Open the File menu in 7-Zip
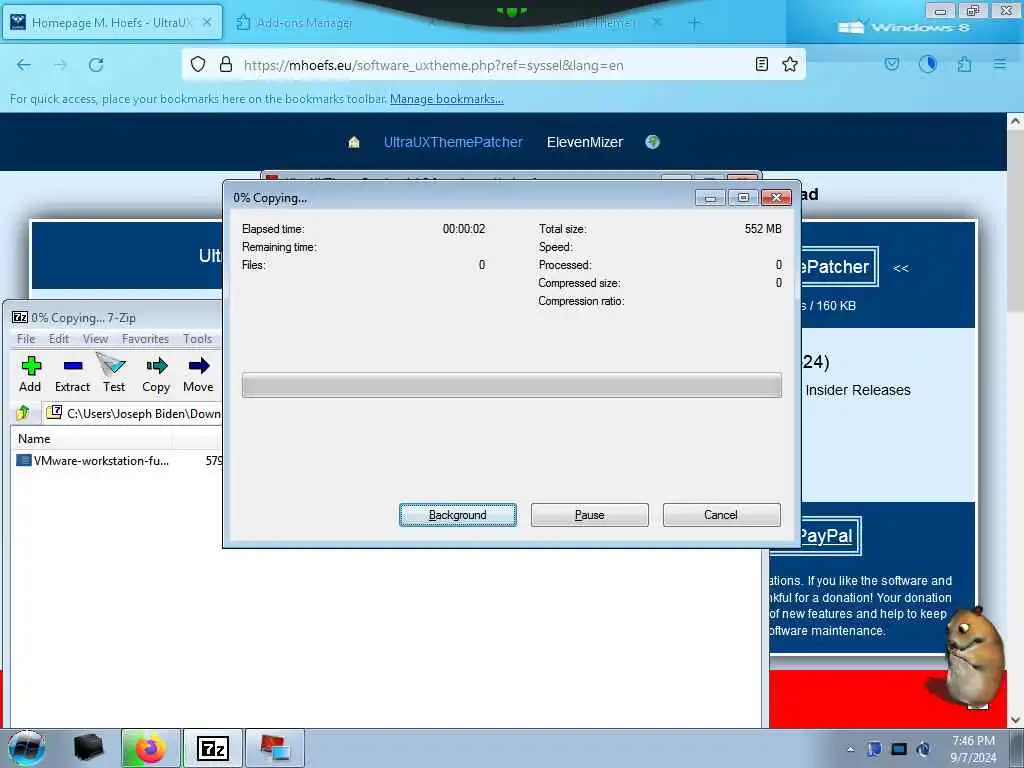The image size is (1024, 768). [x=26, y=338]
